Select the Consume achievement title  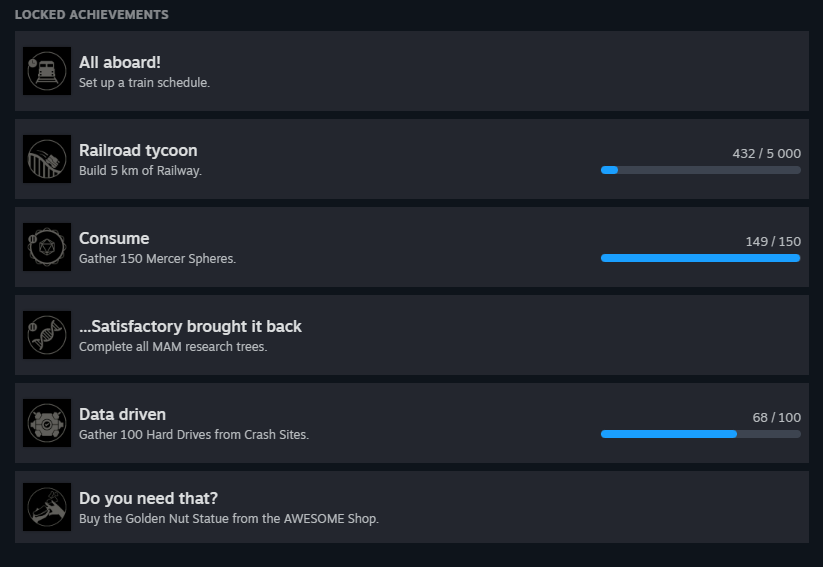114,238
